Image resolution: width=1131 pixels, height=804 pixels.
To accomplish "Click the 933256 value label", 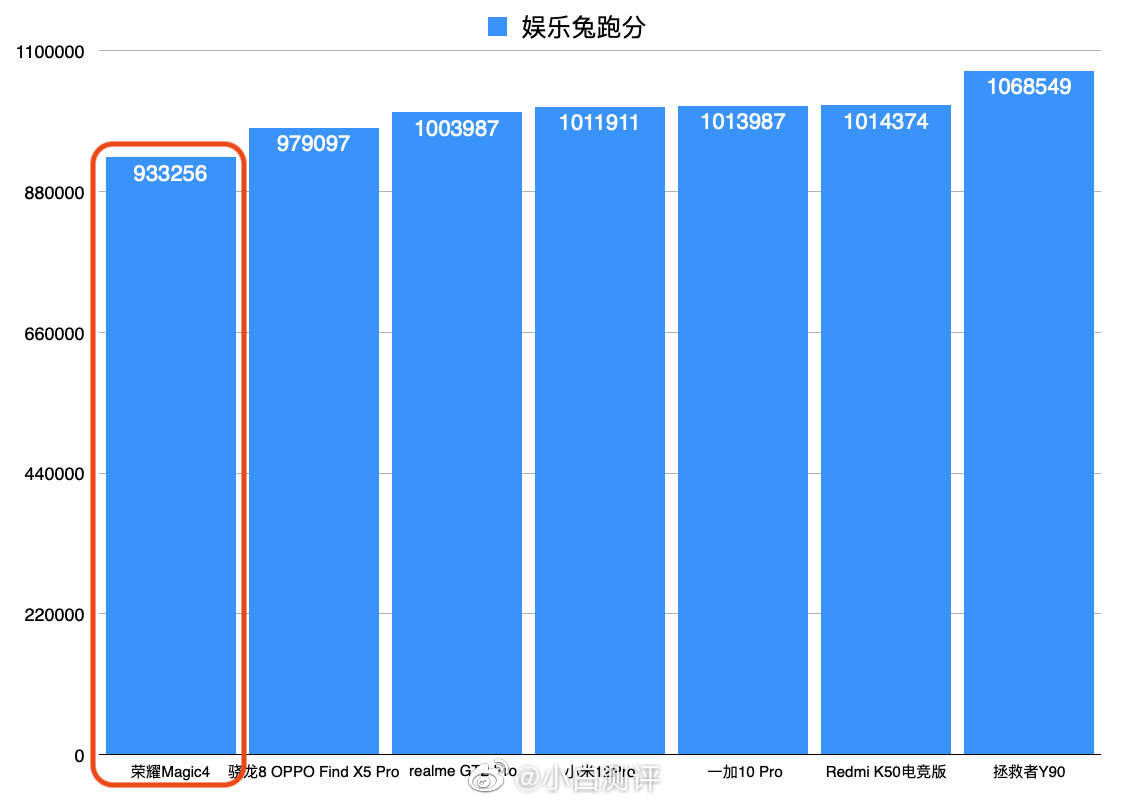I will pyautogui.click(x=170, y=174).
